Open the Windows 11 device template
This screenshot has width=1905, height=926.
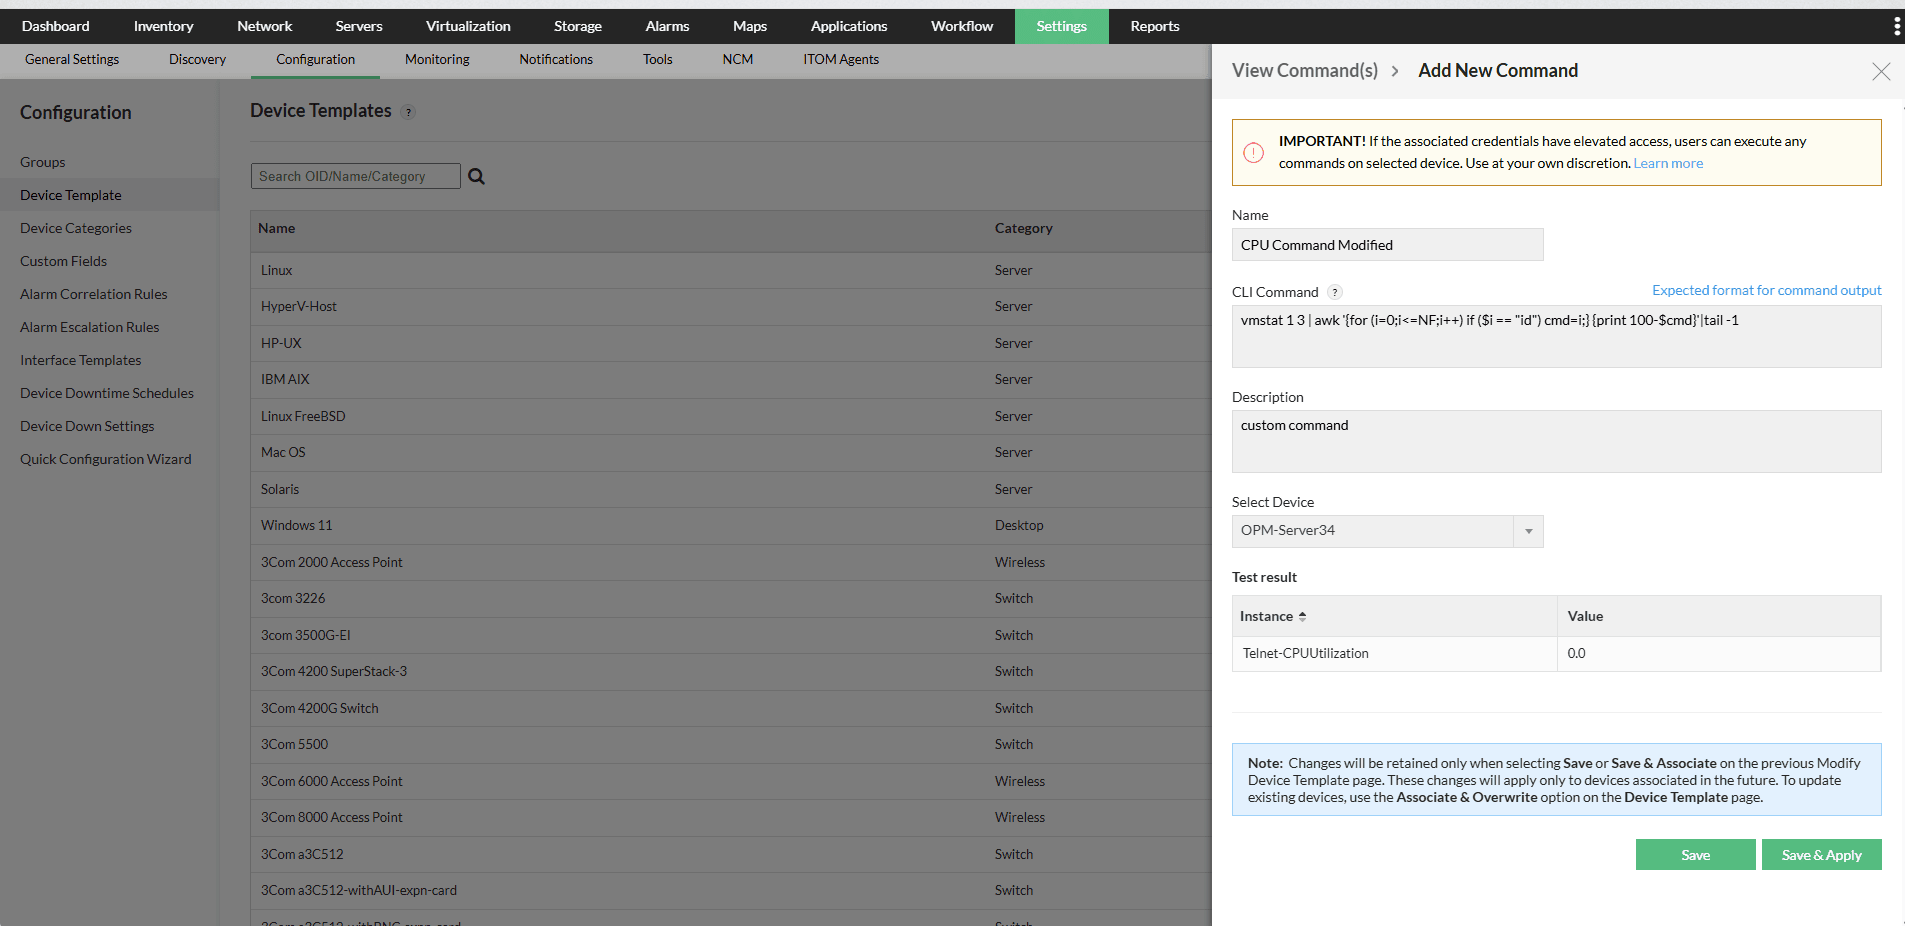point(296,525)
